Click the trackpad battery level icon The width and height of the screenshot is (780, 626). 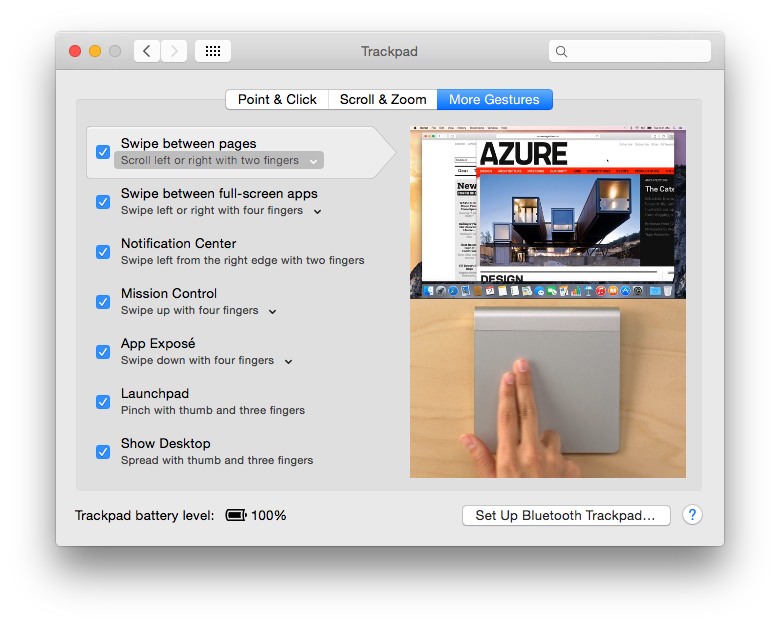[235, 515]
